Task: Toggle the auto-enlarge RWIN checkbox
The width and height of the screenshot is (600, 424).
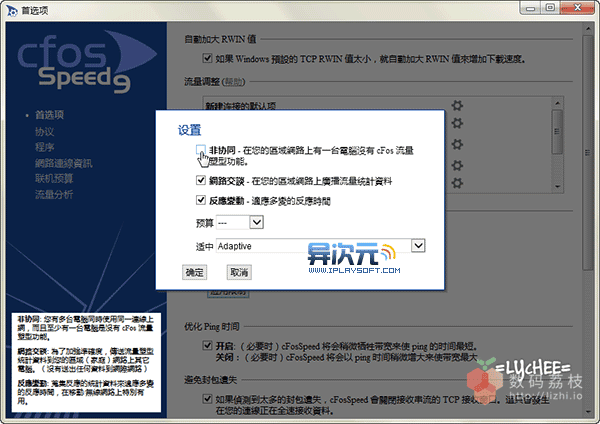Action: point(207,58)
